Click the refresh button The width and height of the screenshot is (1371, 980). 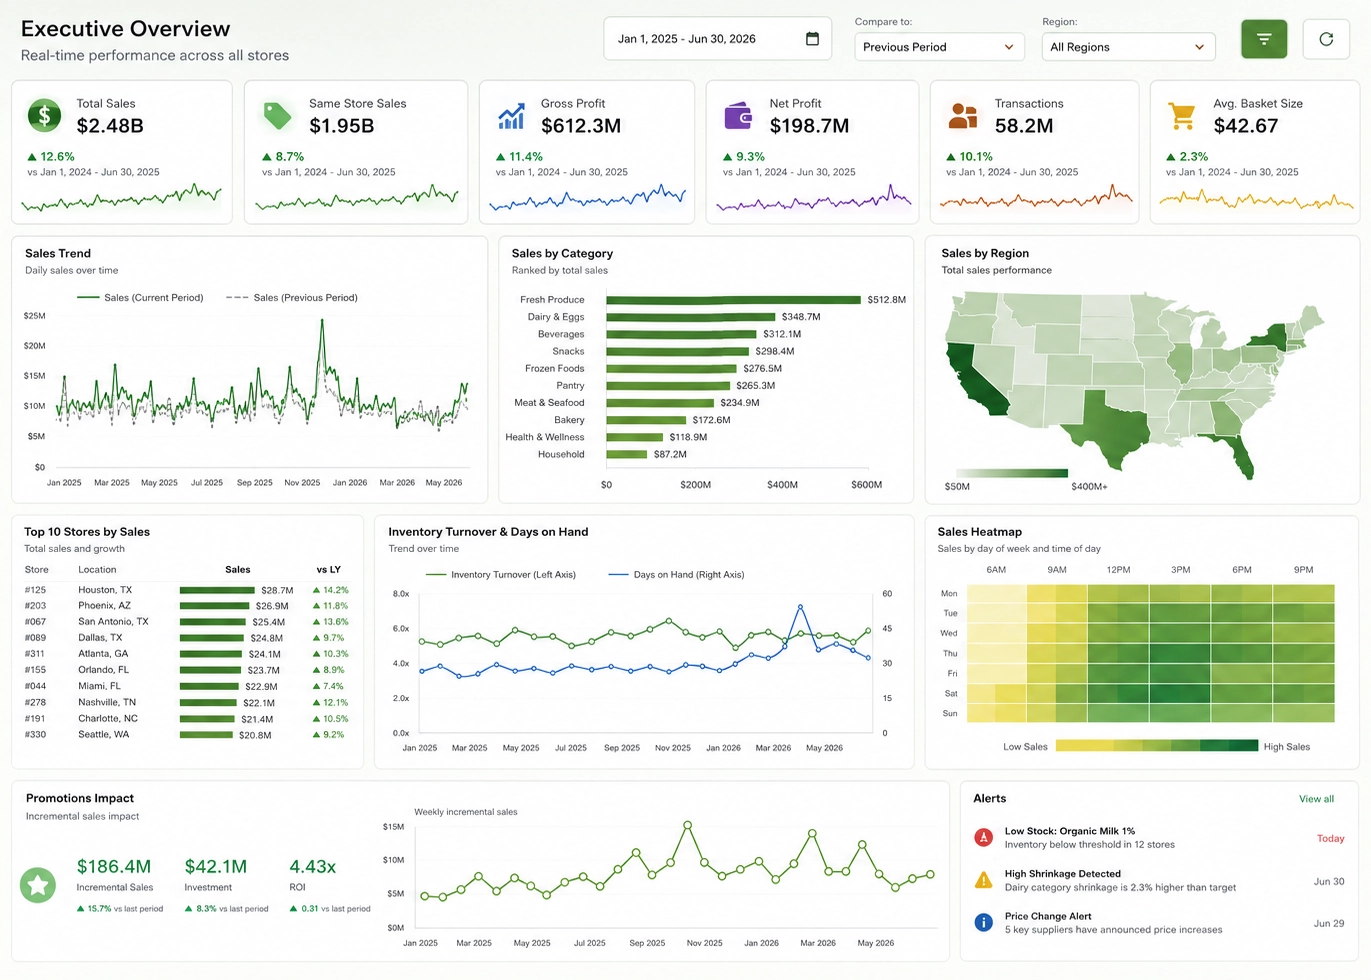[1326, 39]
